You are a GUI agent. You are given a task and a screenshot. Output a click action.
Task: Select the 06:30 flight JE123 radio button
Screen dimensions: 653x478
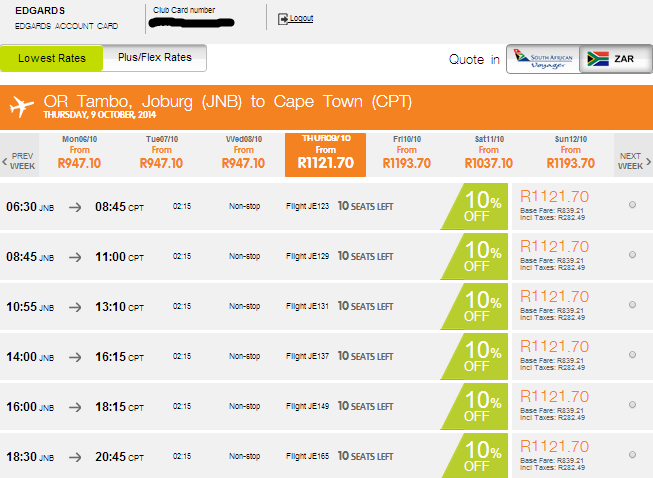point(632,204)
